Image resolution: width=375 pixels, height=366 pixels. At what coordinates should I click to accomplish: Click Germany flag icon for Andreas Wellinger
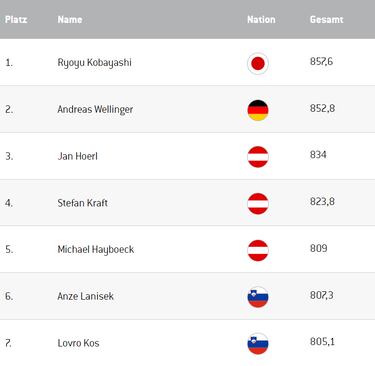coord(258,110)
